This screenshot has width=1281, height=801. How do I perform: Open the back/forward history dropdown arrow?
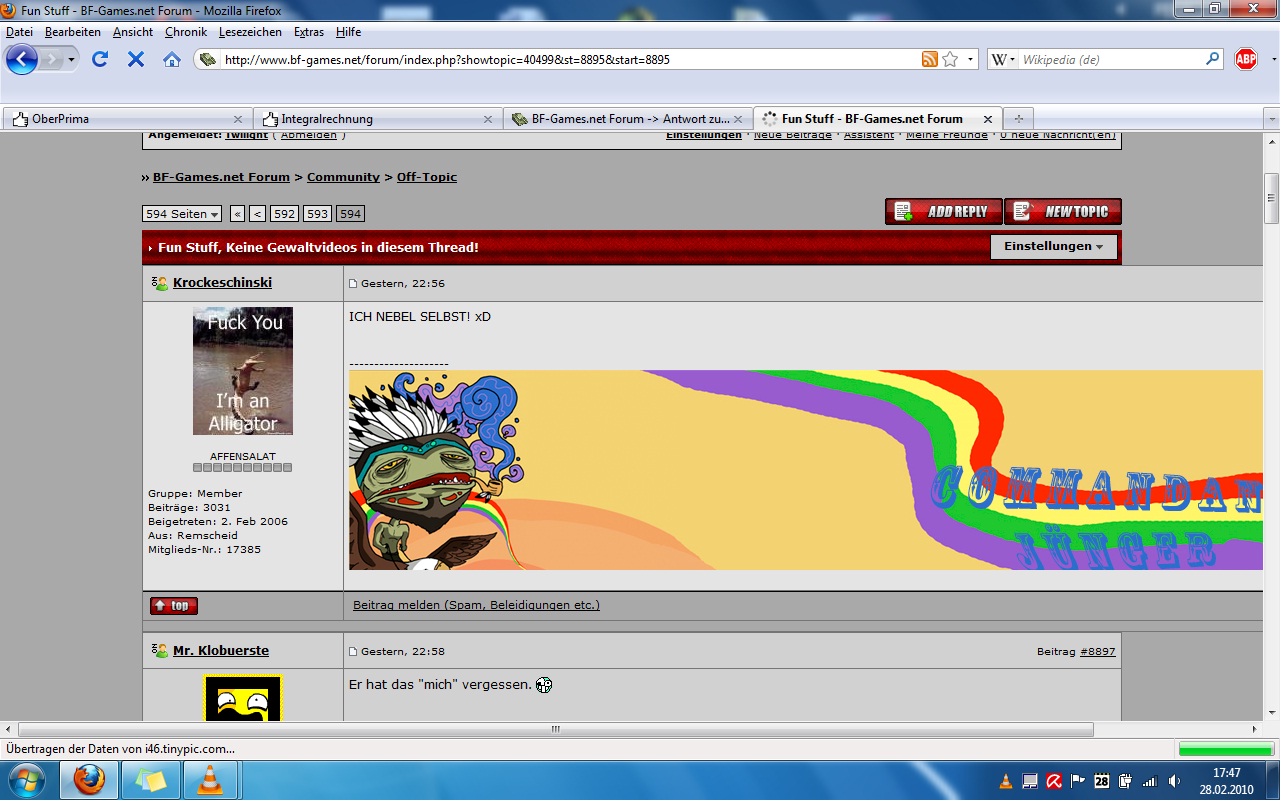(73, 60)
